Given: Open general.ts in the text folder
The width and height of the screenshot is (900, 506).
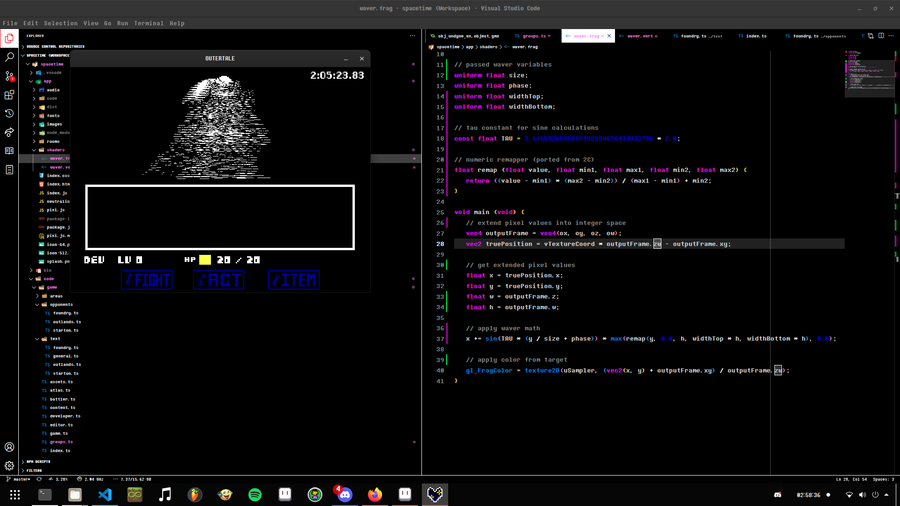Looking at the screenshot, I should (64, 356).
